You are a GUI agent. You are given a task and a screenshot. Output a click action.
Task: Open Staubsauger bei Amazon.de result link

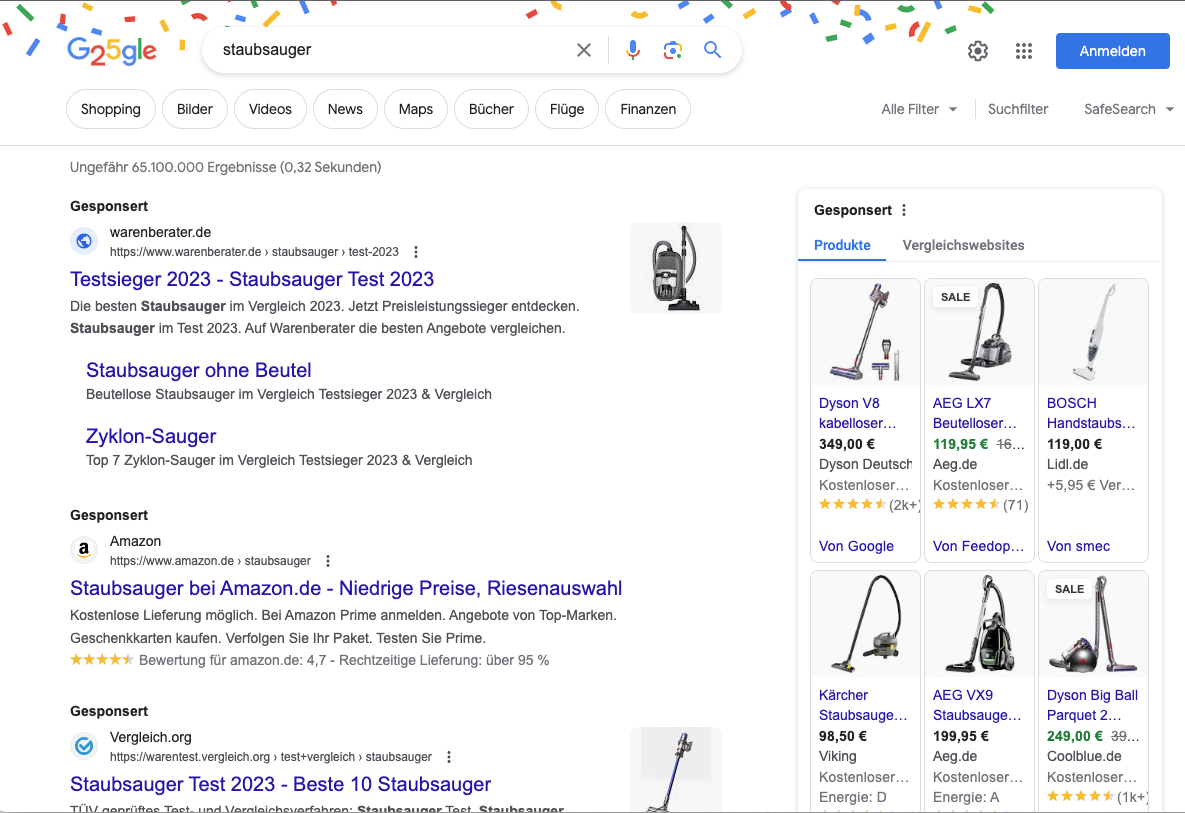point(346,588)
